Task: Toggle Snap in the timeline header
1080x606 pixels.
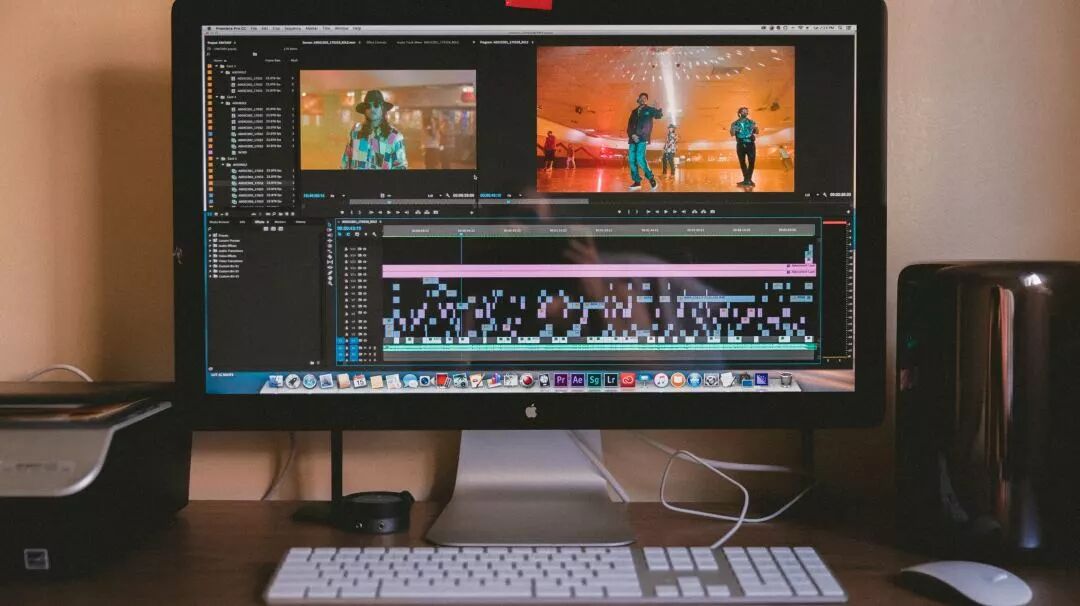Action: pyautogui.click(x=348, y=234)
